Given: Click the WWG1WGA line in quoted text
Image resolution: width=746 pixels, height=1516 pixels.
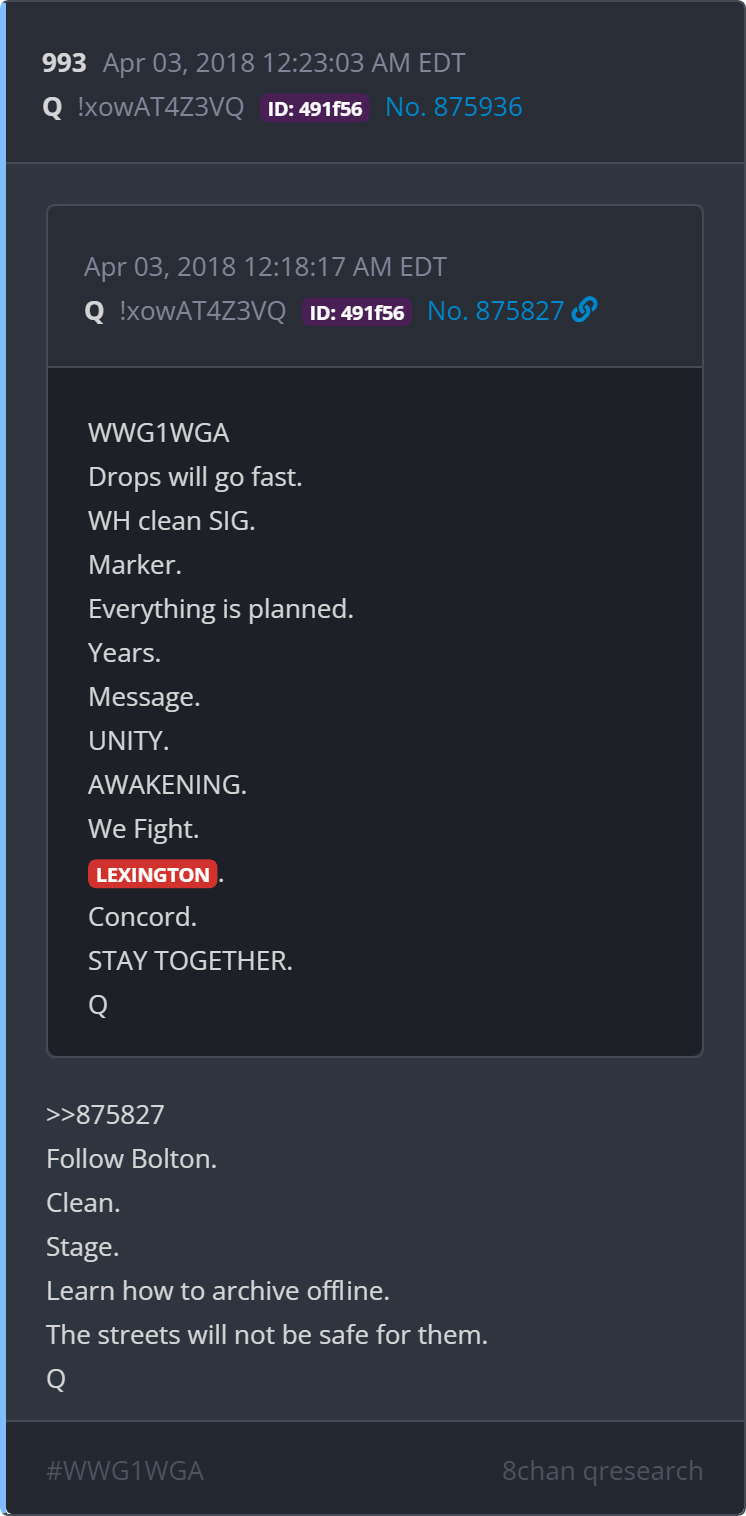Looking at the screenshot, I should point(159,433).
